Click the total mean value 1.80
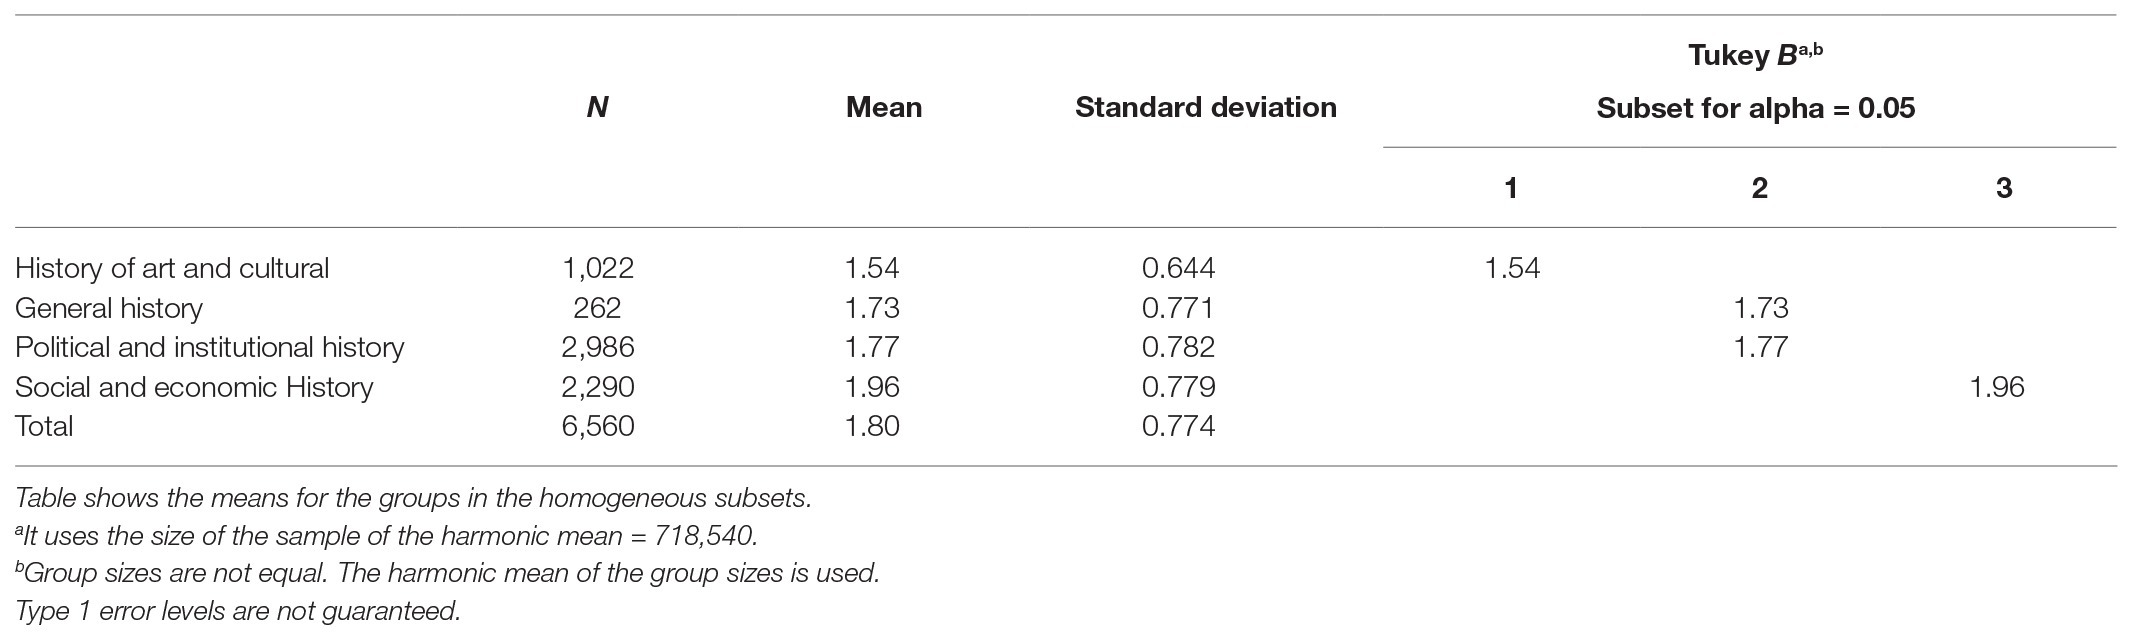2138x642 pixels. click(872, 426)
